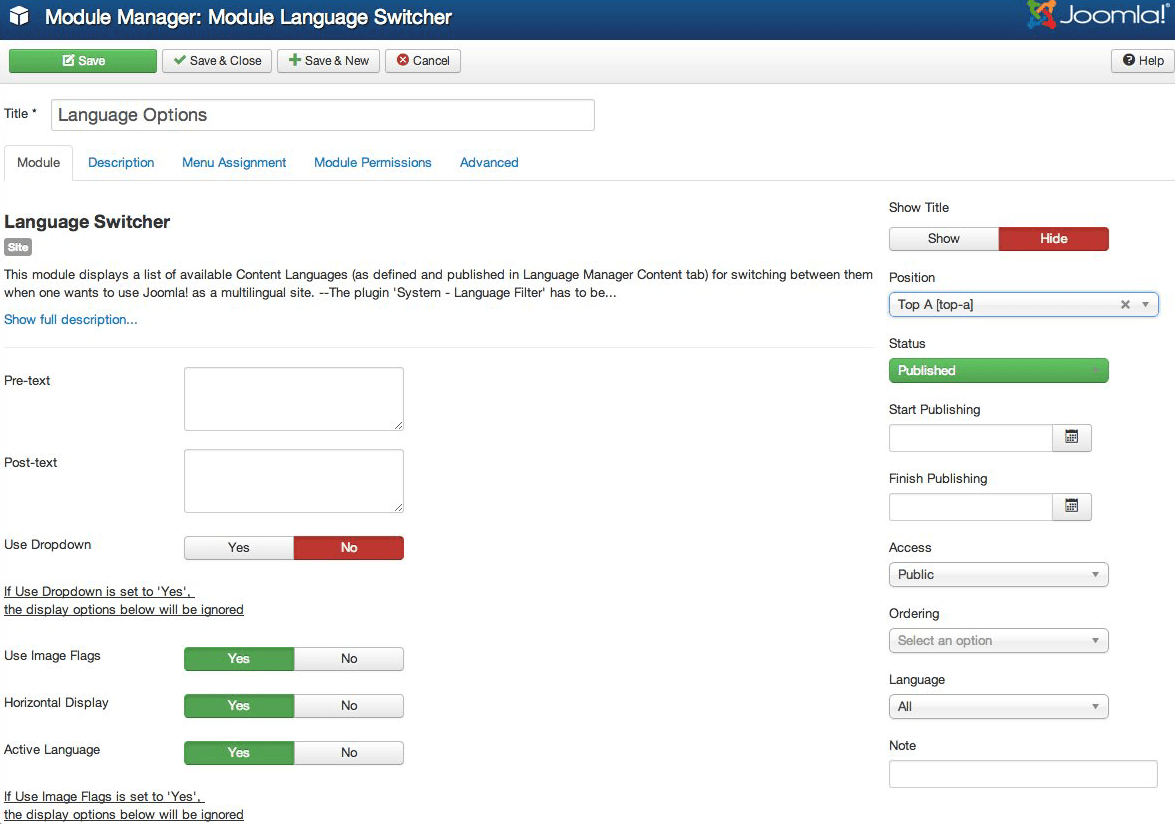1175x824 pixels.
Task: Clear the Position selection with the x icon
Action: click(1125, 305)
